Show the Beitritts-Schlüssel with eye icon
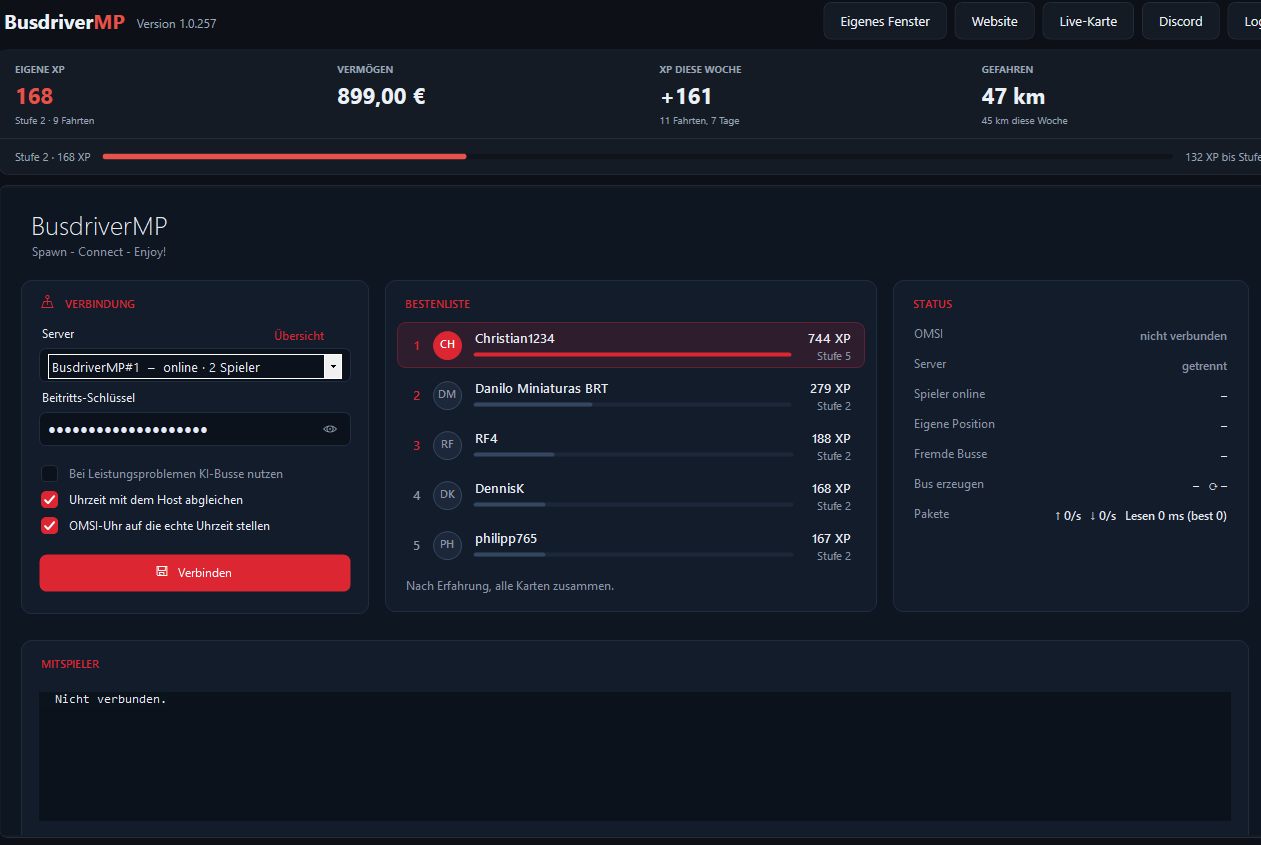This screenshot has width=1261, height=845. pos(330,429)
